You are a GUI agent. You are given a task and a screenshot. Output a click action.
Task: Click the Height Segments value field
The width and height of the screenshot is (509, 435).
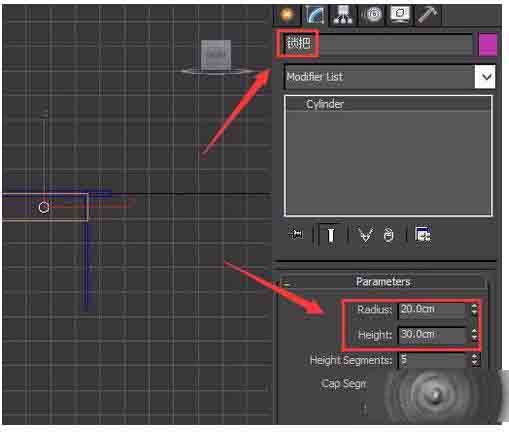click(432, 360)
